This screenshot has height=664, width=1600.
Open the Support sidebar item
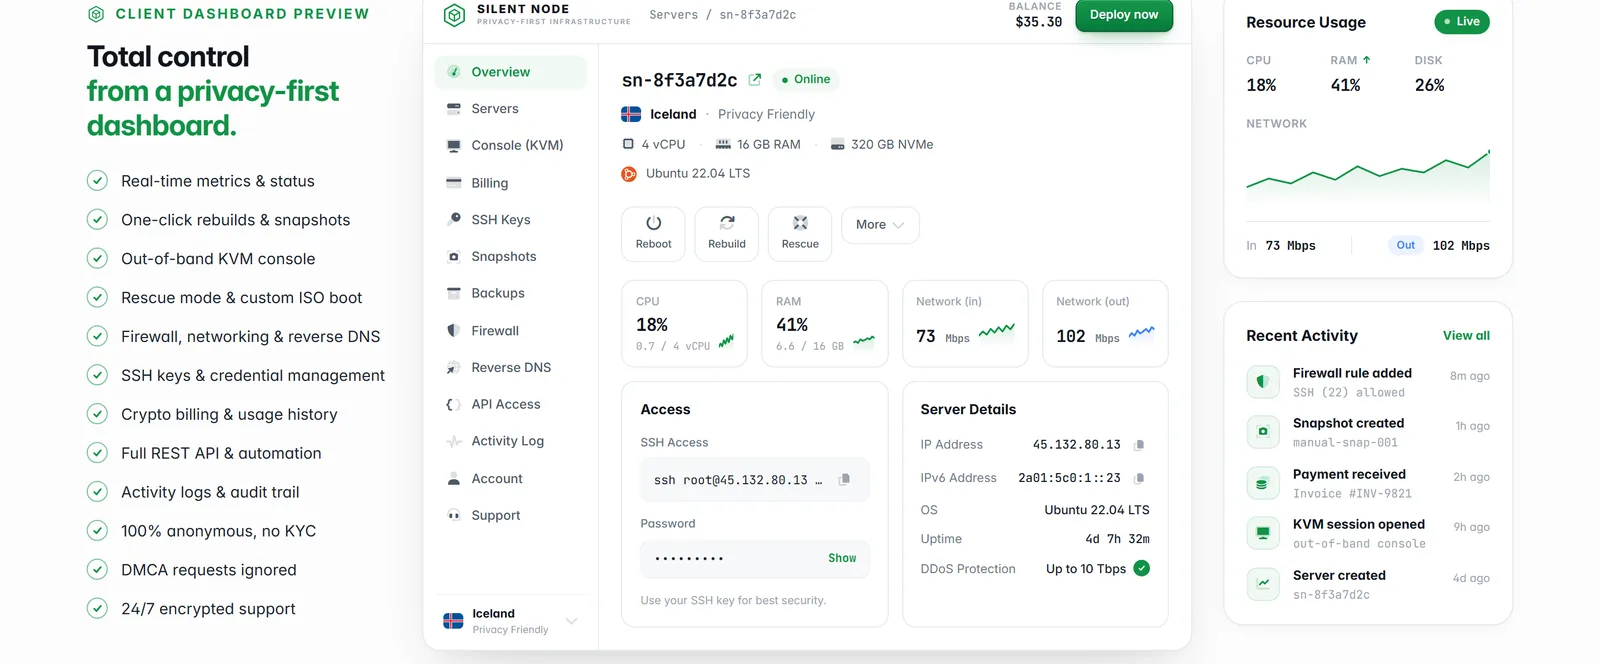click(x=511, y=516)
